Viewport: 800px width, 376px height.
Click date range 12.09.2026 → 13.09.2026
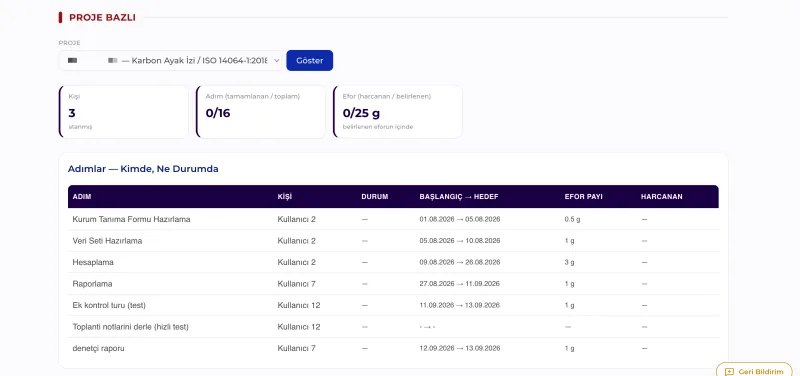460,348
